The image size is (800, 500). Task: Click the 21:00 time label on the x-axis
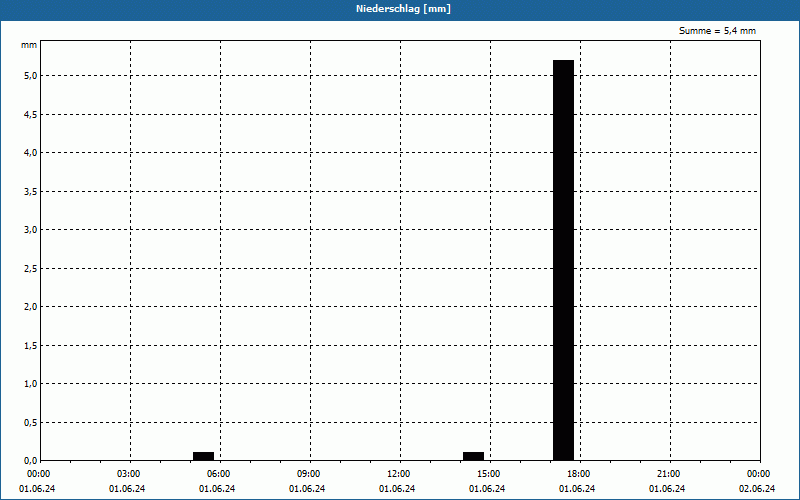point(668,474)
